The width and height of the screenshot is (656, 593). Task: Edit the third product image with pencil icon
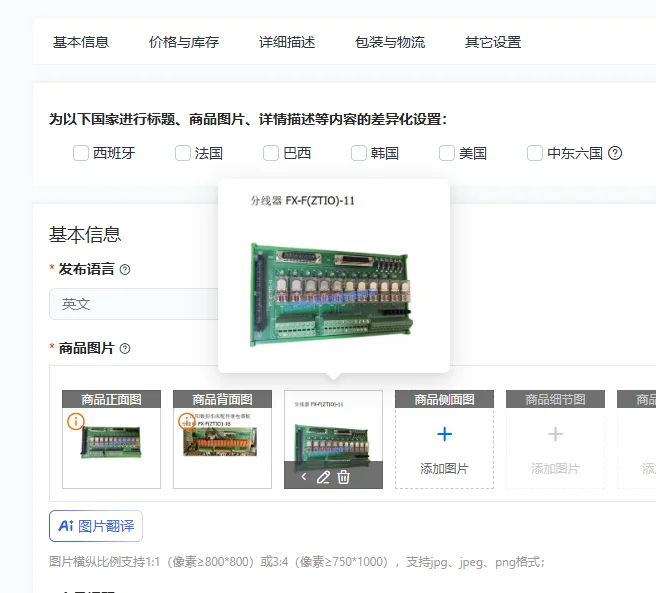coord(323,477)
